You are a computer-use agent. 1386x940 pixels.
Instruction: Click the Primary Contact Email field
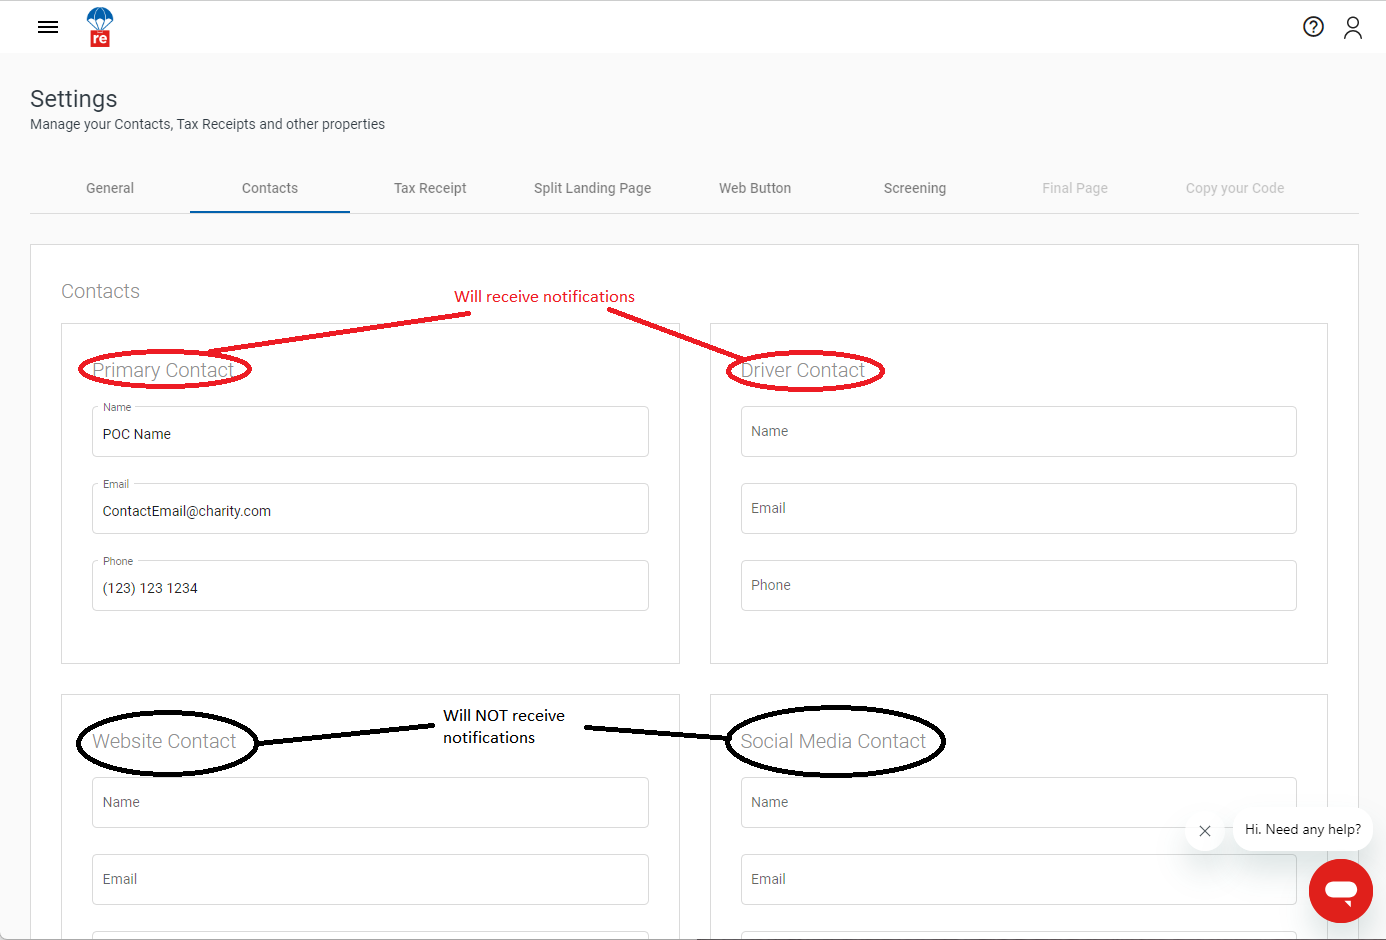coord(370,509)
